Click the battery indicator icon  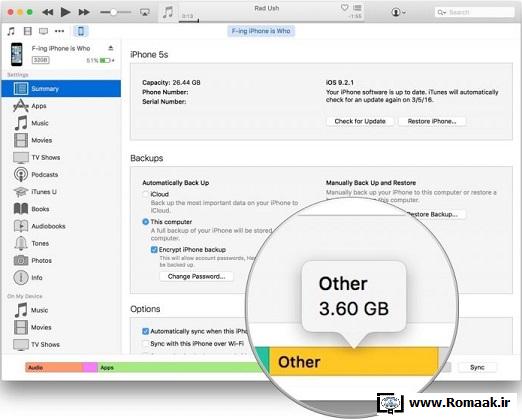tap(105, 60)
